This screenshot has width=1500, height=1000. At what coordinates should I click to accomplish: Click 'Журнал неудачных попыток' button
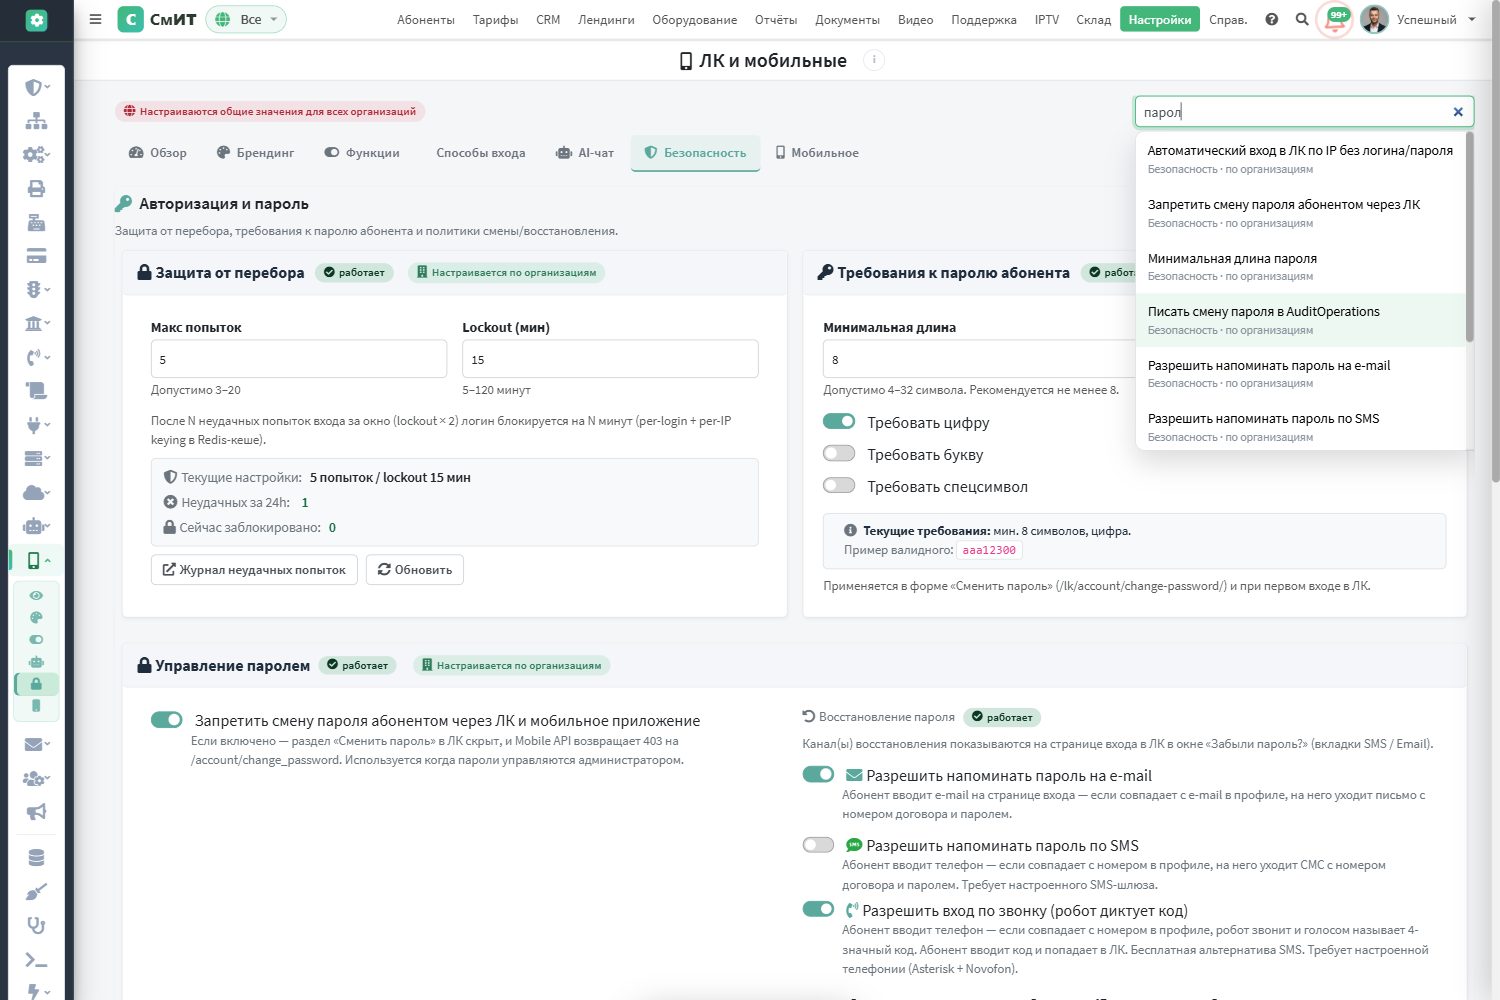click(254, 569)
